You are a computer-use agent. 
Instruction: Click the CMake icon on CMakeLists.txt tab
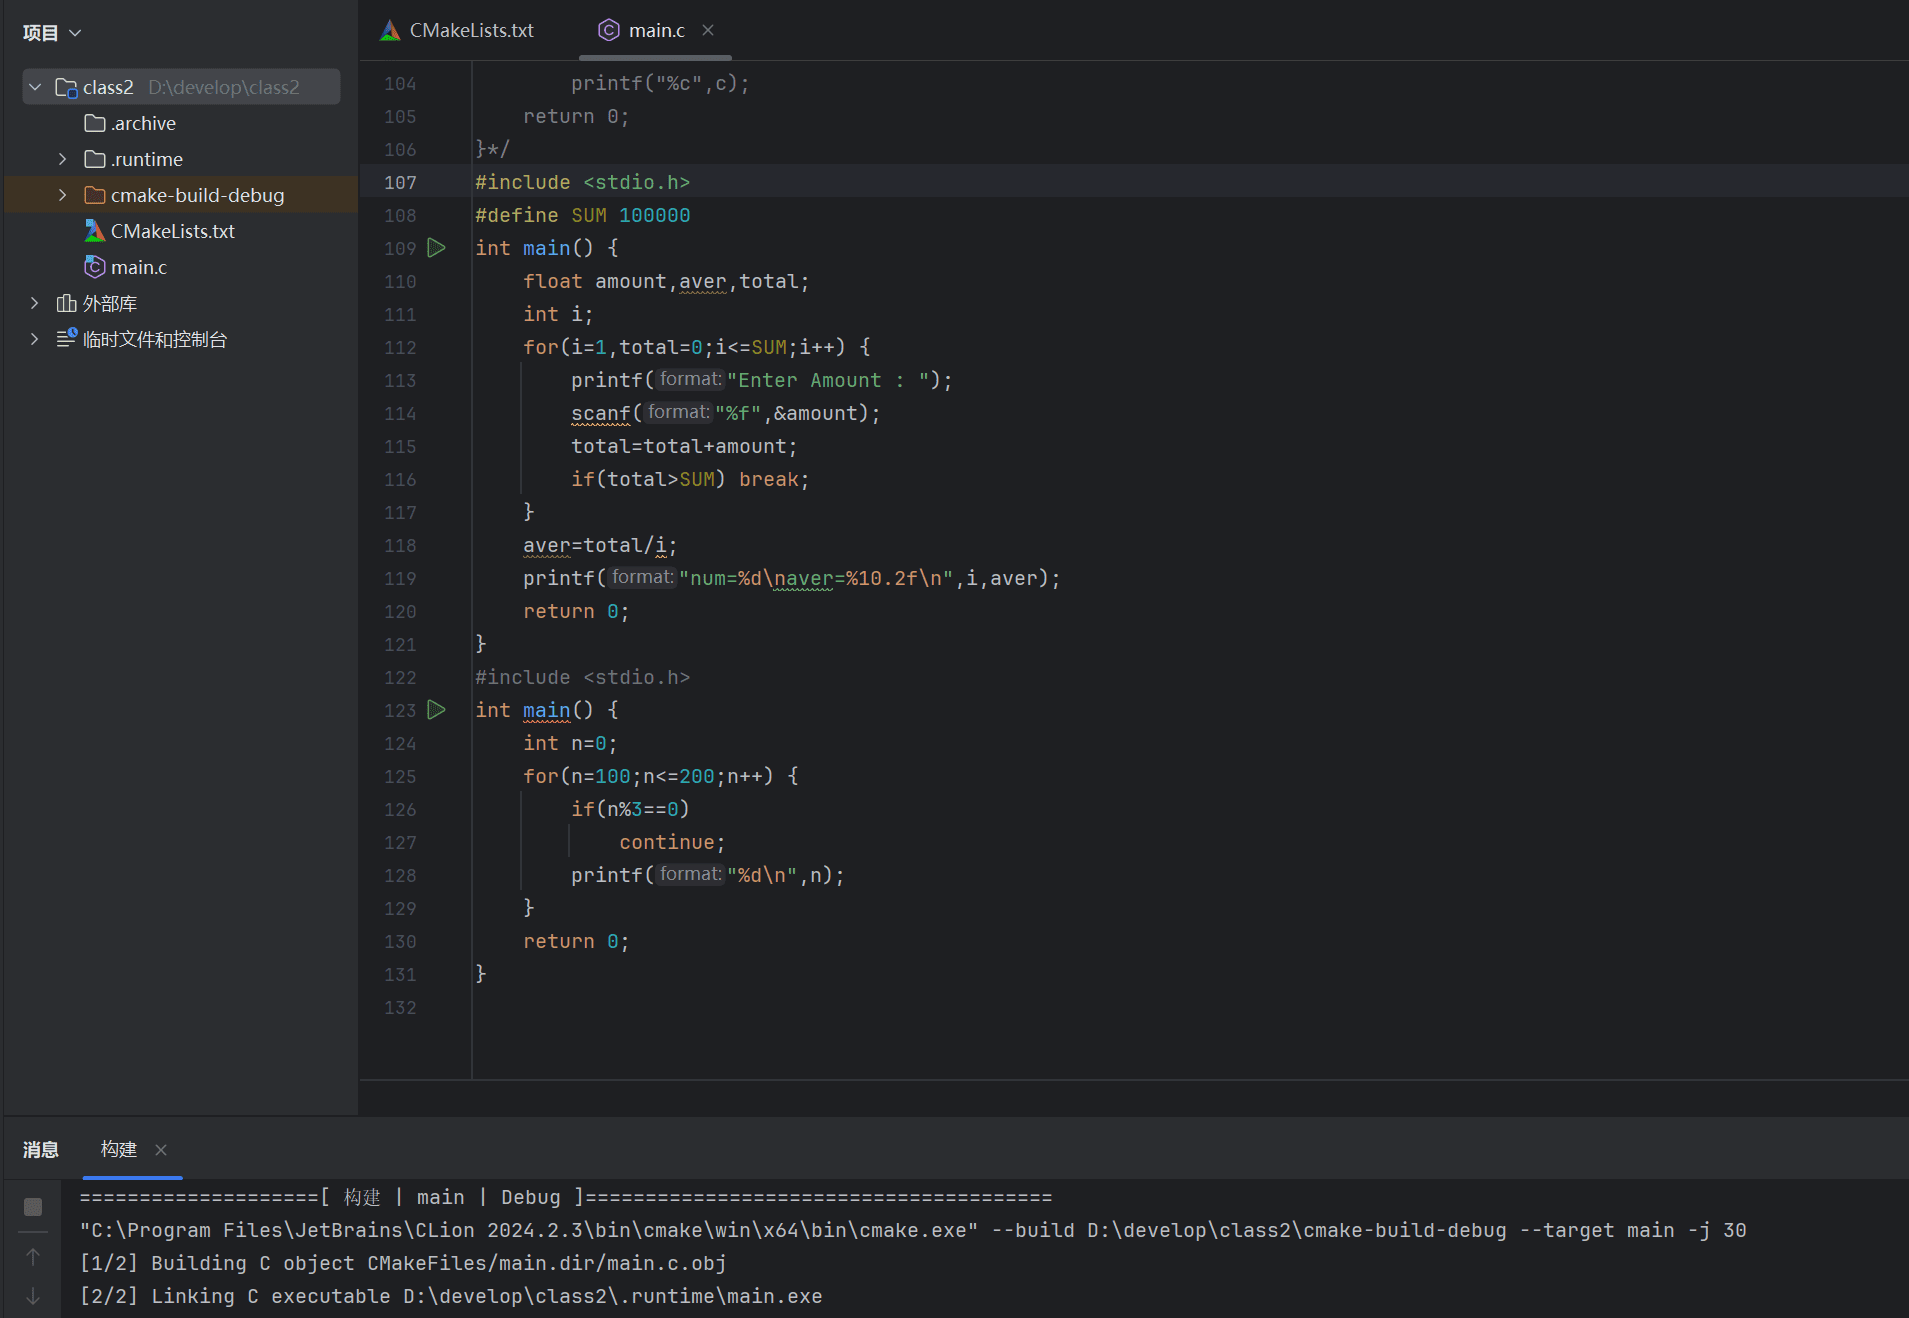click(390, 31)
